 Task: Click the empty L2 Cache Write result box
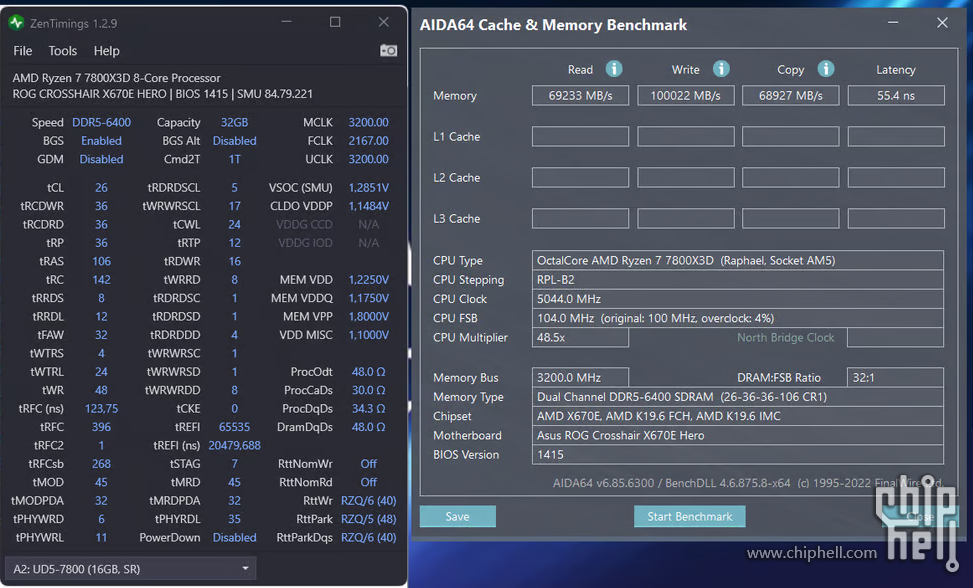pos(686,177)
